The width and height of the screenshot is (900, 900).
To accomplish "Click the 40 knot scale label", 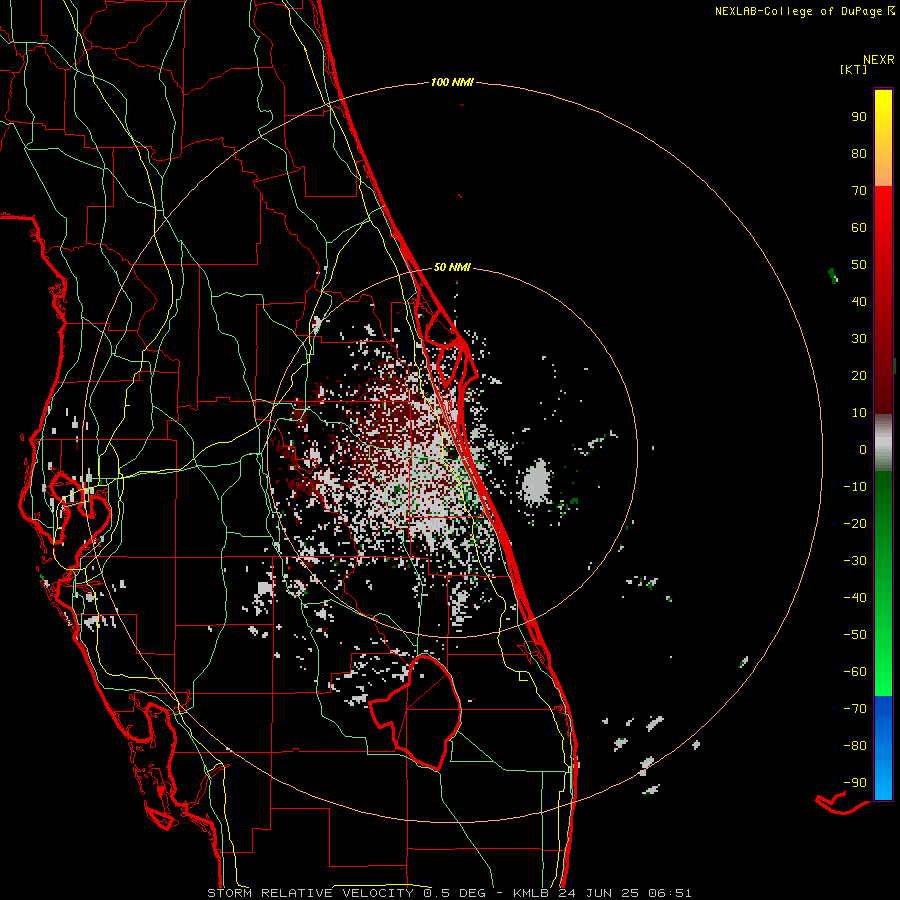I will point(859,301).
